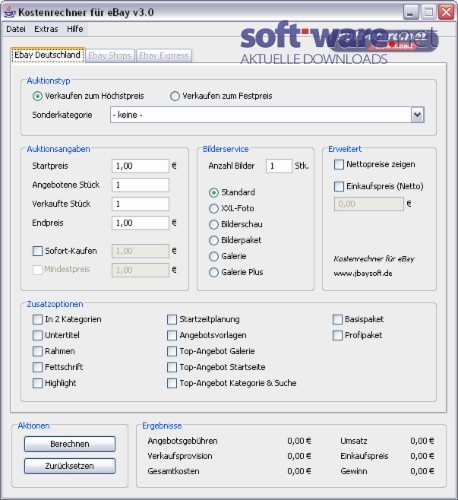The image size is (458, 500).
Task: Enable the Fettschrift checkbox
Action: coord(38,367)
